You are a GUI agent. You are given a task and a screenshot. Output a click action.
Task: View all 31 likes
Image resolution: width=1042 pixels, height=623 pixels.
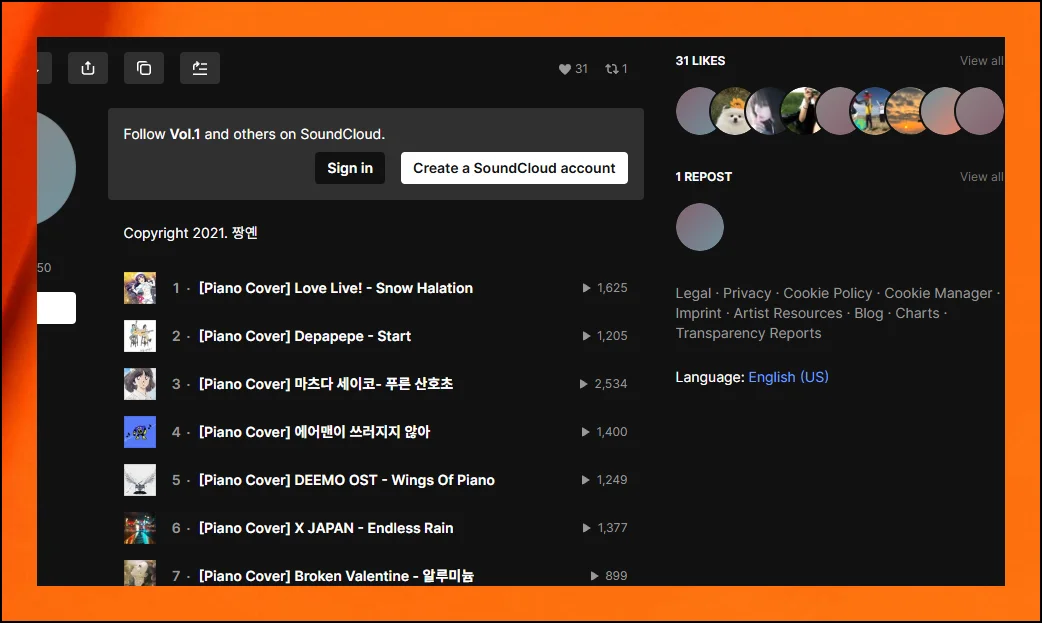click(x=982, y=61)
